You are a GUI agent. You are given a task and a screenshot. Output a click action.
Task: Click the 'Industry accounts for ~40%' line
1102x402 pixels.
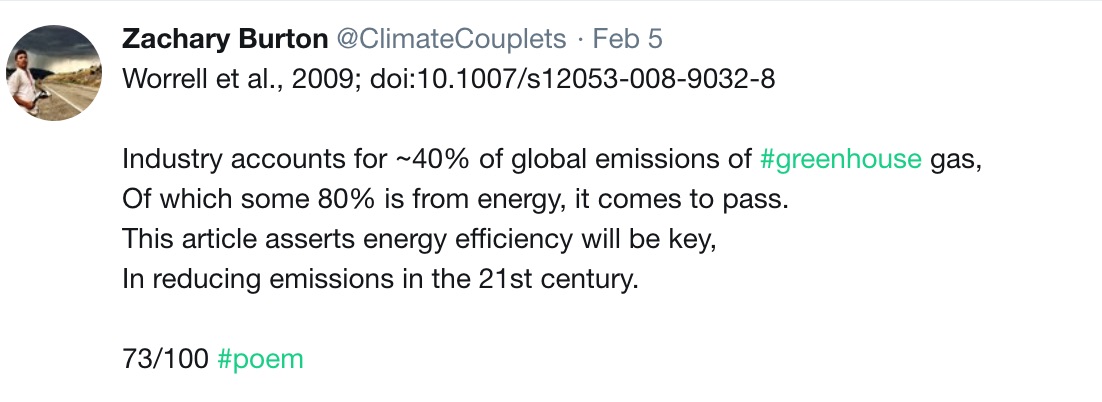[x=552, y=160]
